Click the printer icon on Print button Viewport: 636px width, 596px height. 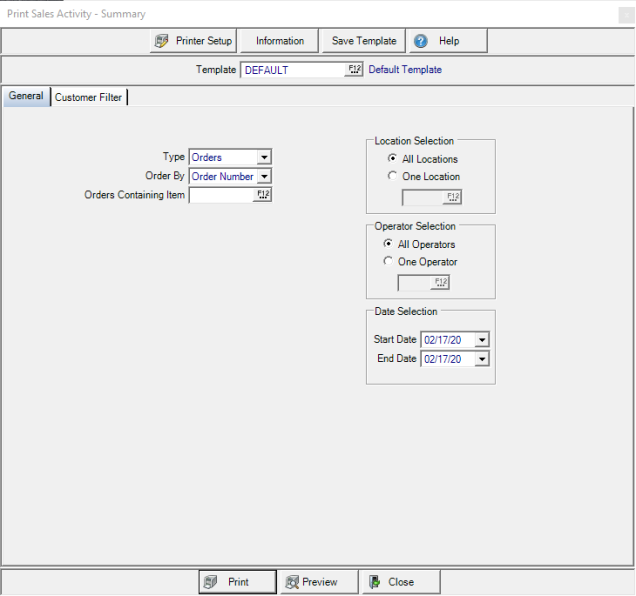pos(209,582)
